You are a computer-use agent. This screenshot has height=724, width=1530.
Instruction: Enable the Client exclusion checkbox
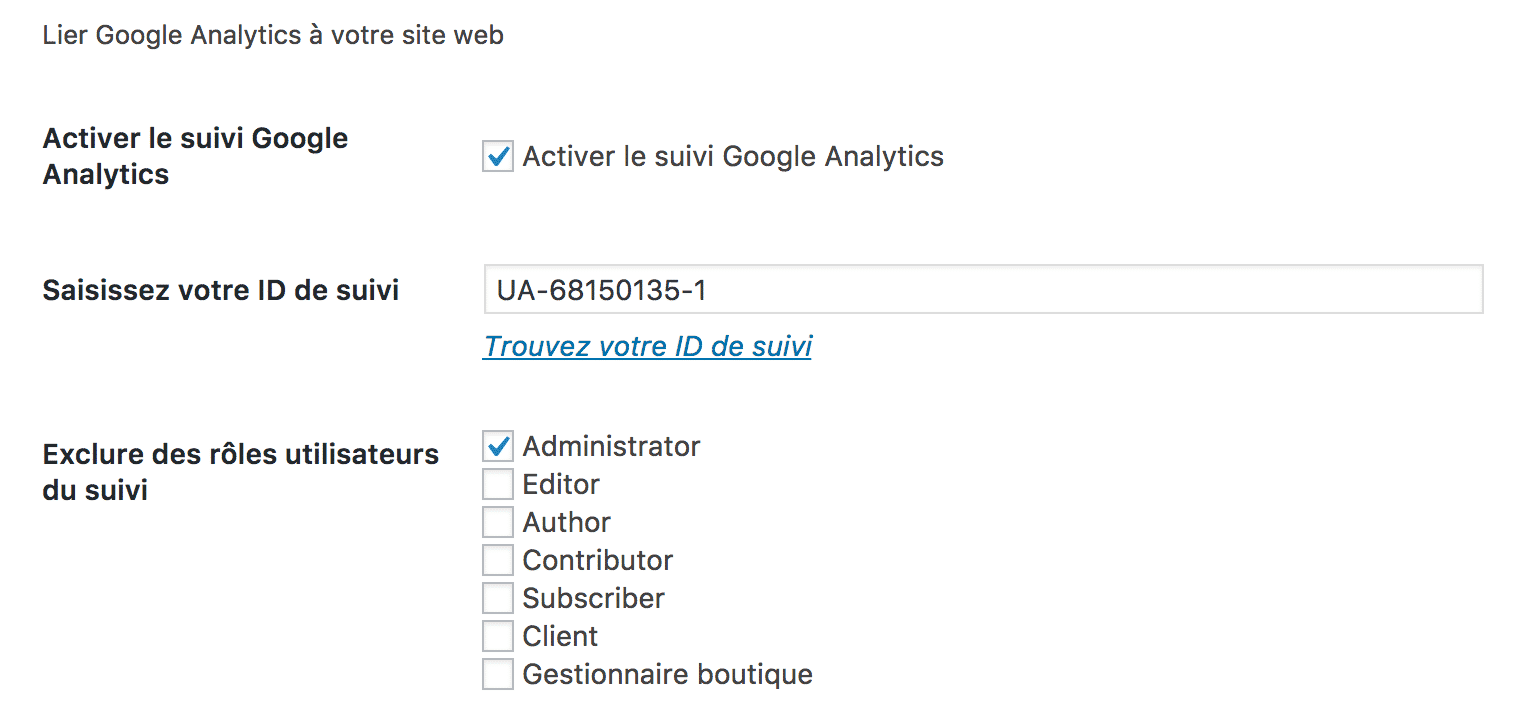(497, 636)
